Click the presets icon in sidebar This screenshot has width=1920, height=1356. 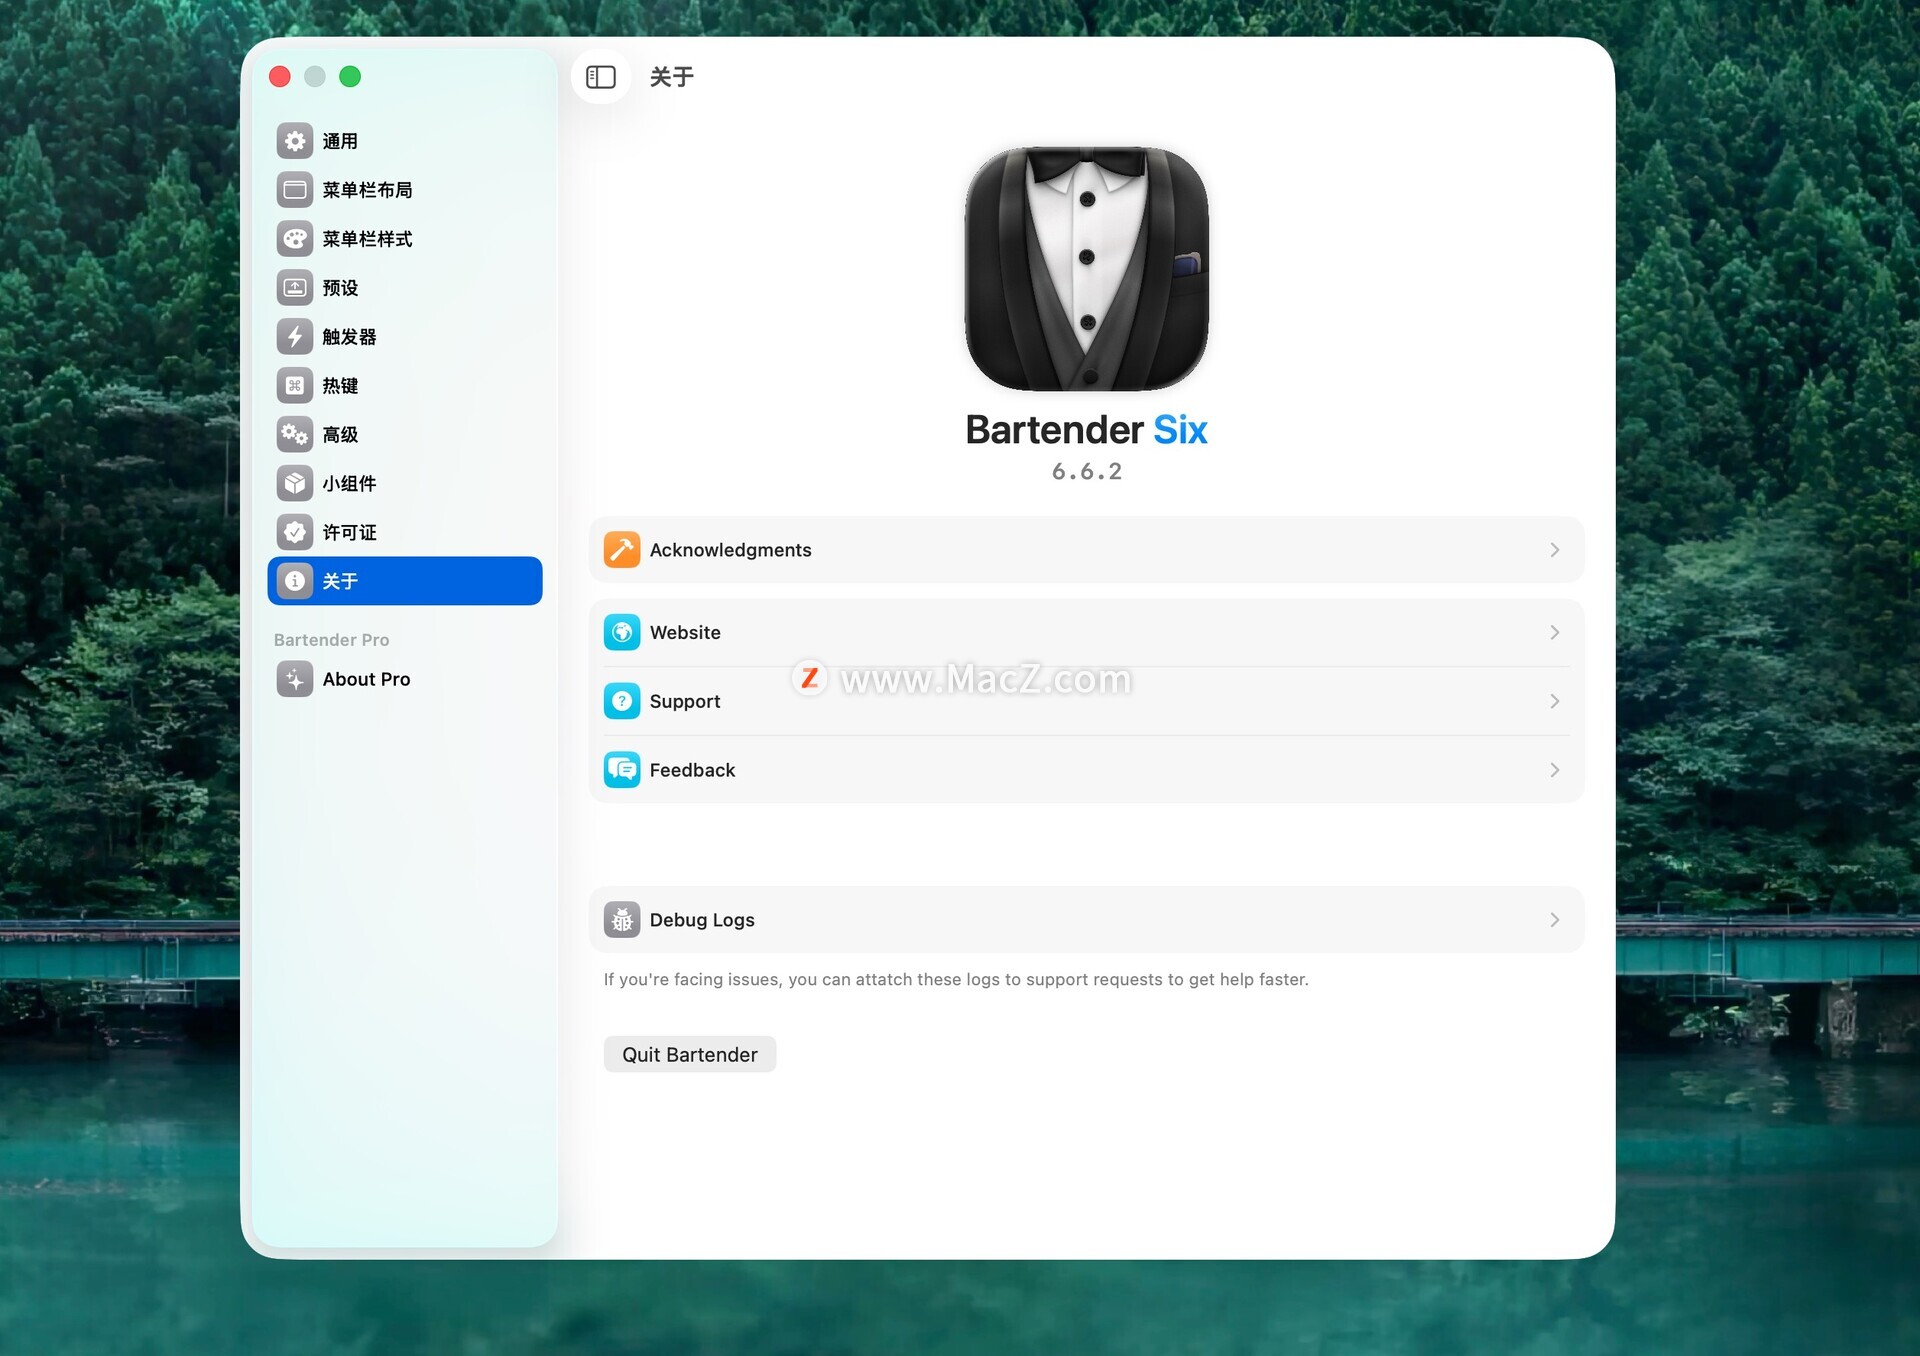point(294,288)
